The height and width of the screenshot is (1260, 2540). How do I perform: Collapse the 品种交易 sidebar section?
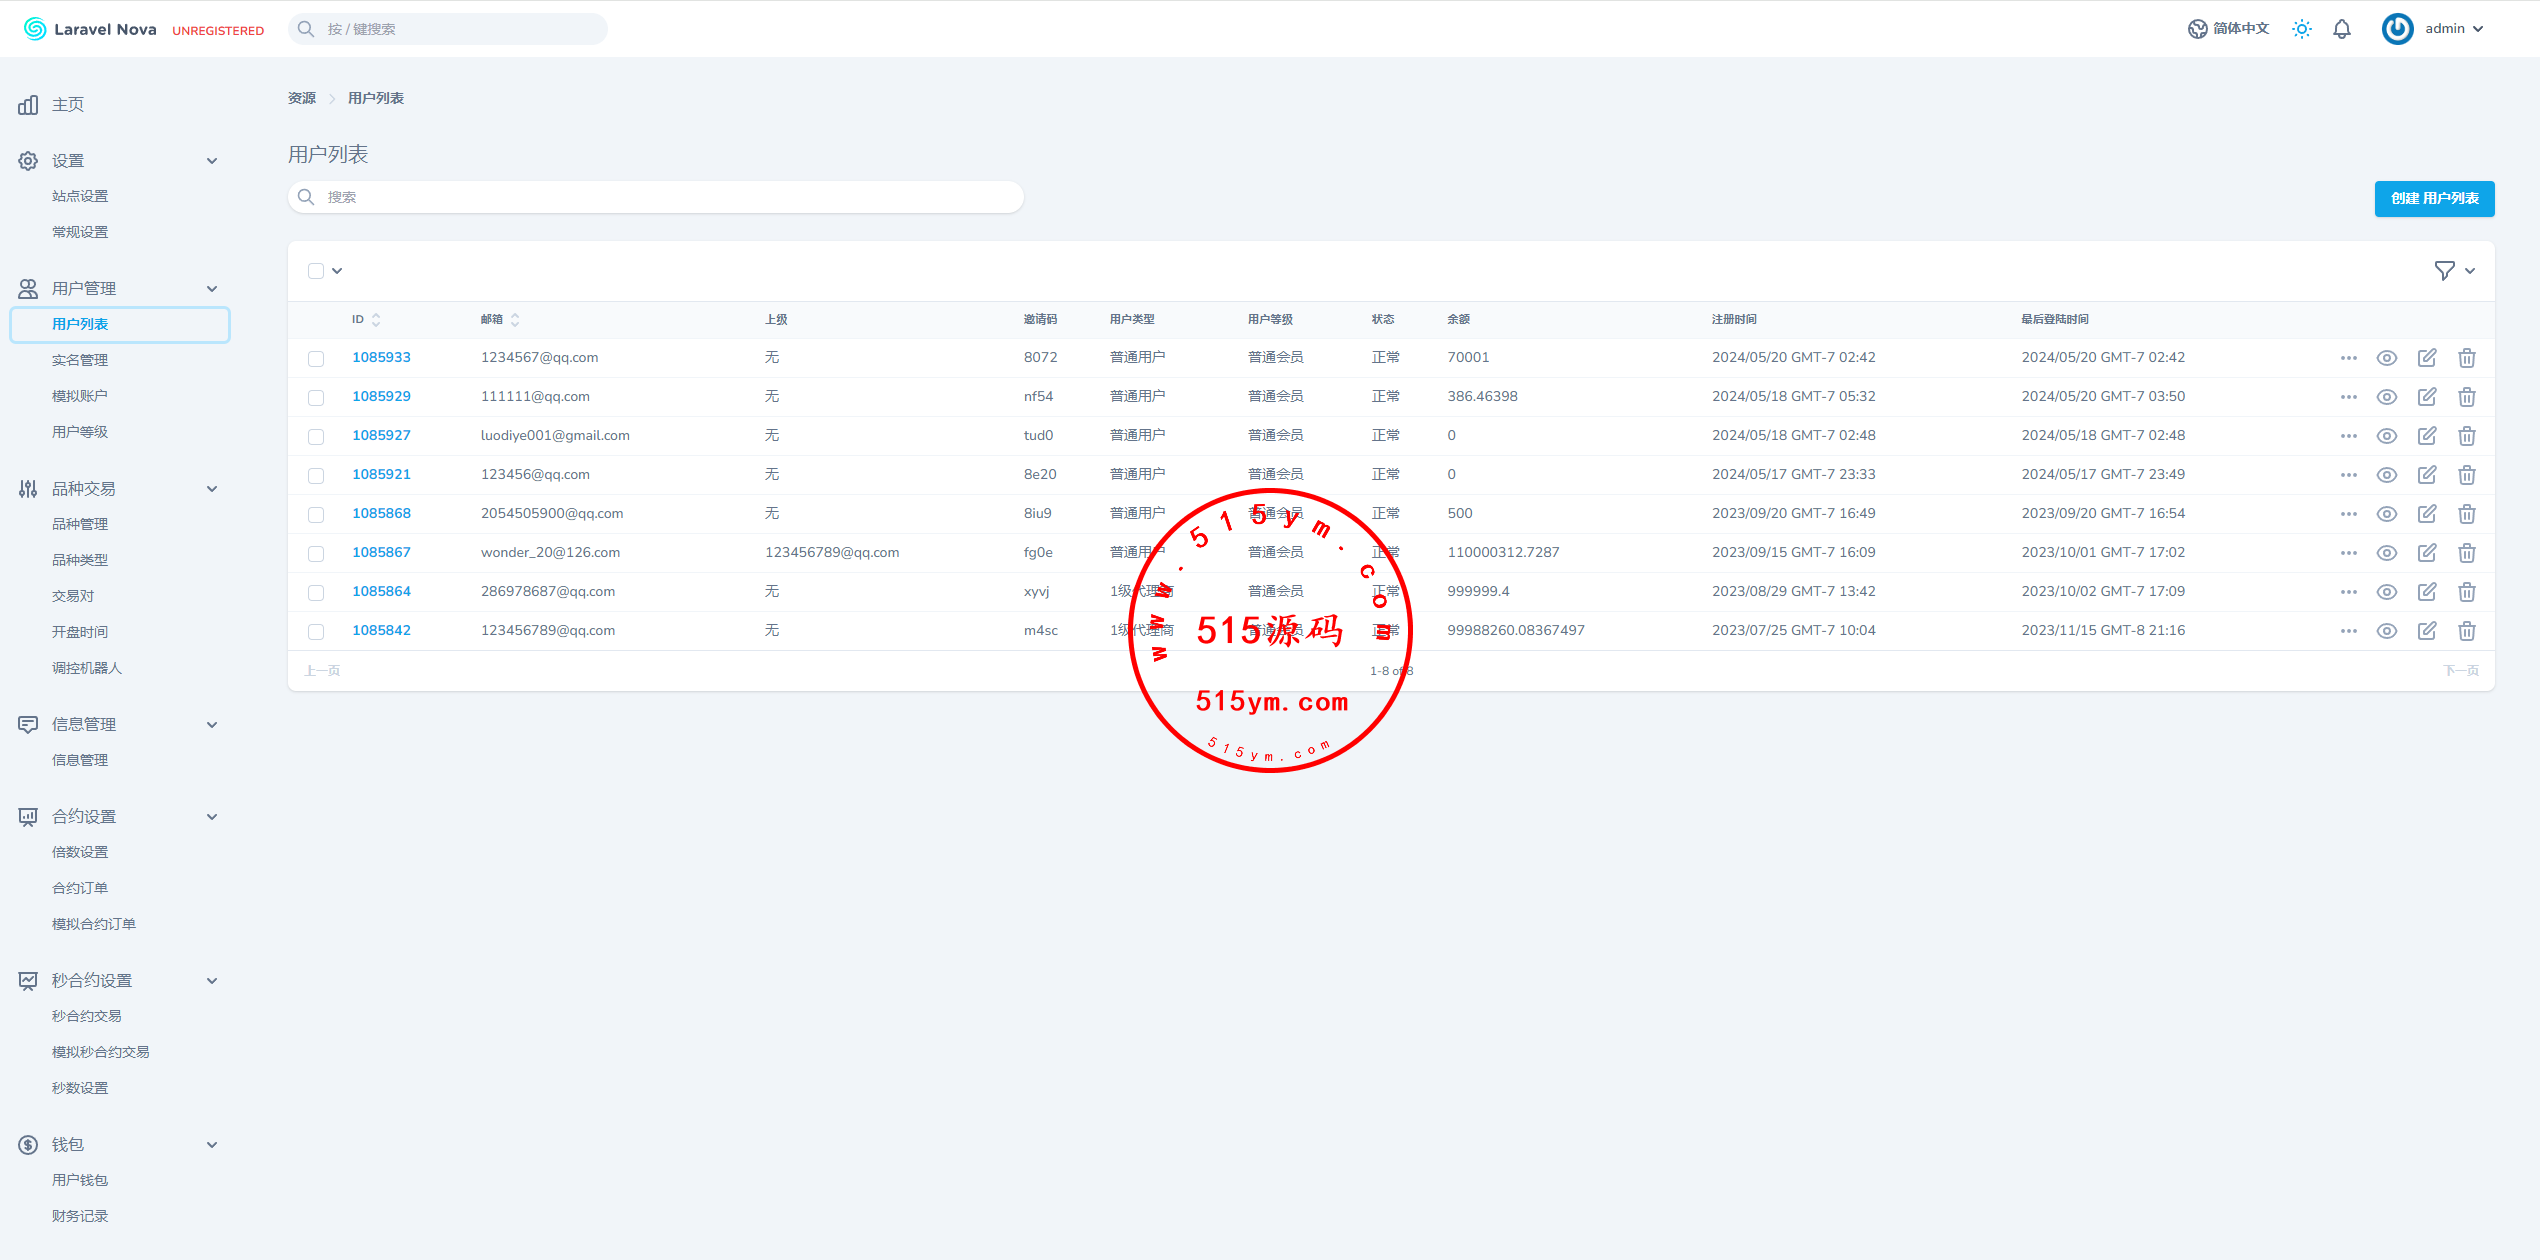212,489
